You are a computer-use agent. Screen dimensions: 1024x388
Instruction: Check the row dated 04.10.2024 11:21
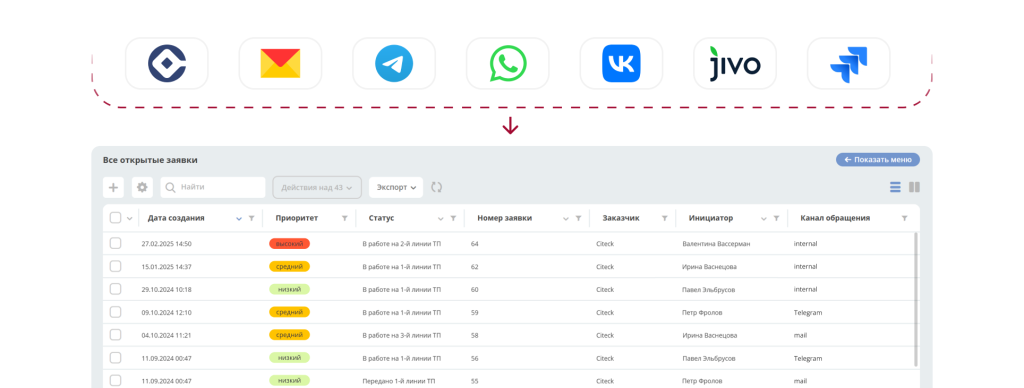point(116,335)
